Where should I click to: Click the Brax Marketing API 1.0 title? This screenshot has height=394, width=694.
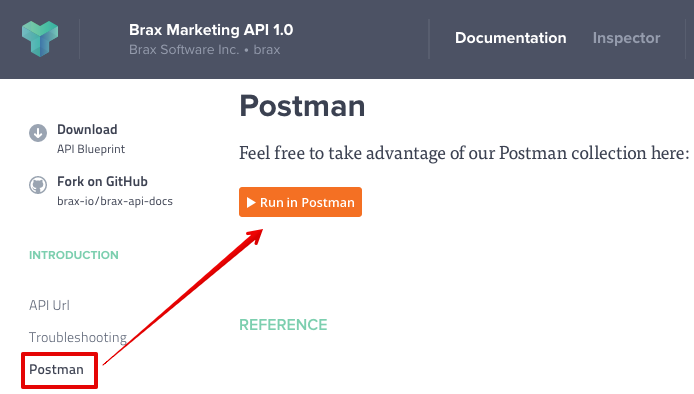click(x=211, y=30)
